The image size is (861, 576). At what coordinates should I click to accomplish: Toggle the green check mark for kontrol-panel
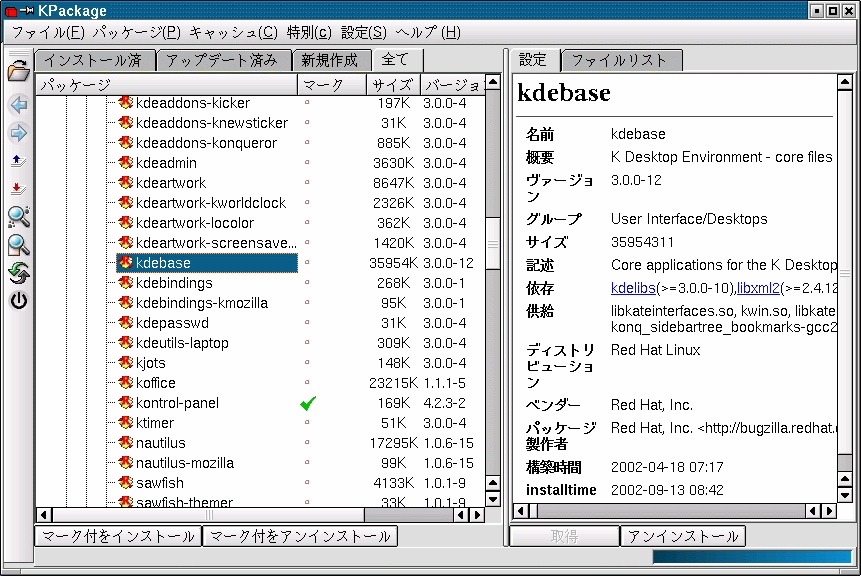pyautogui.click(x=308, y=403)
